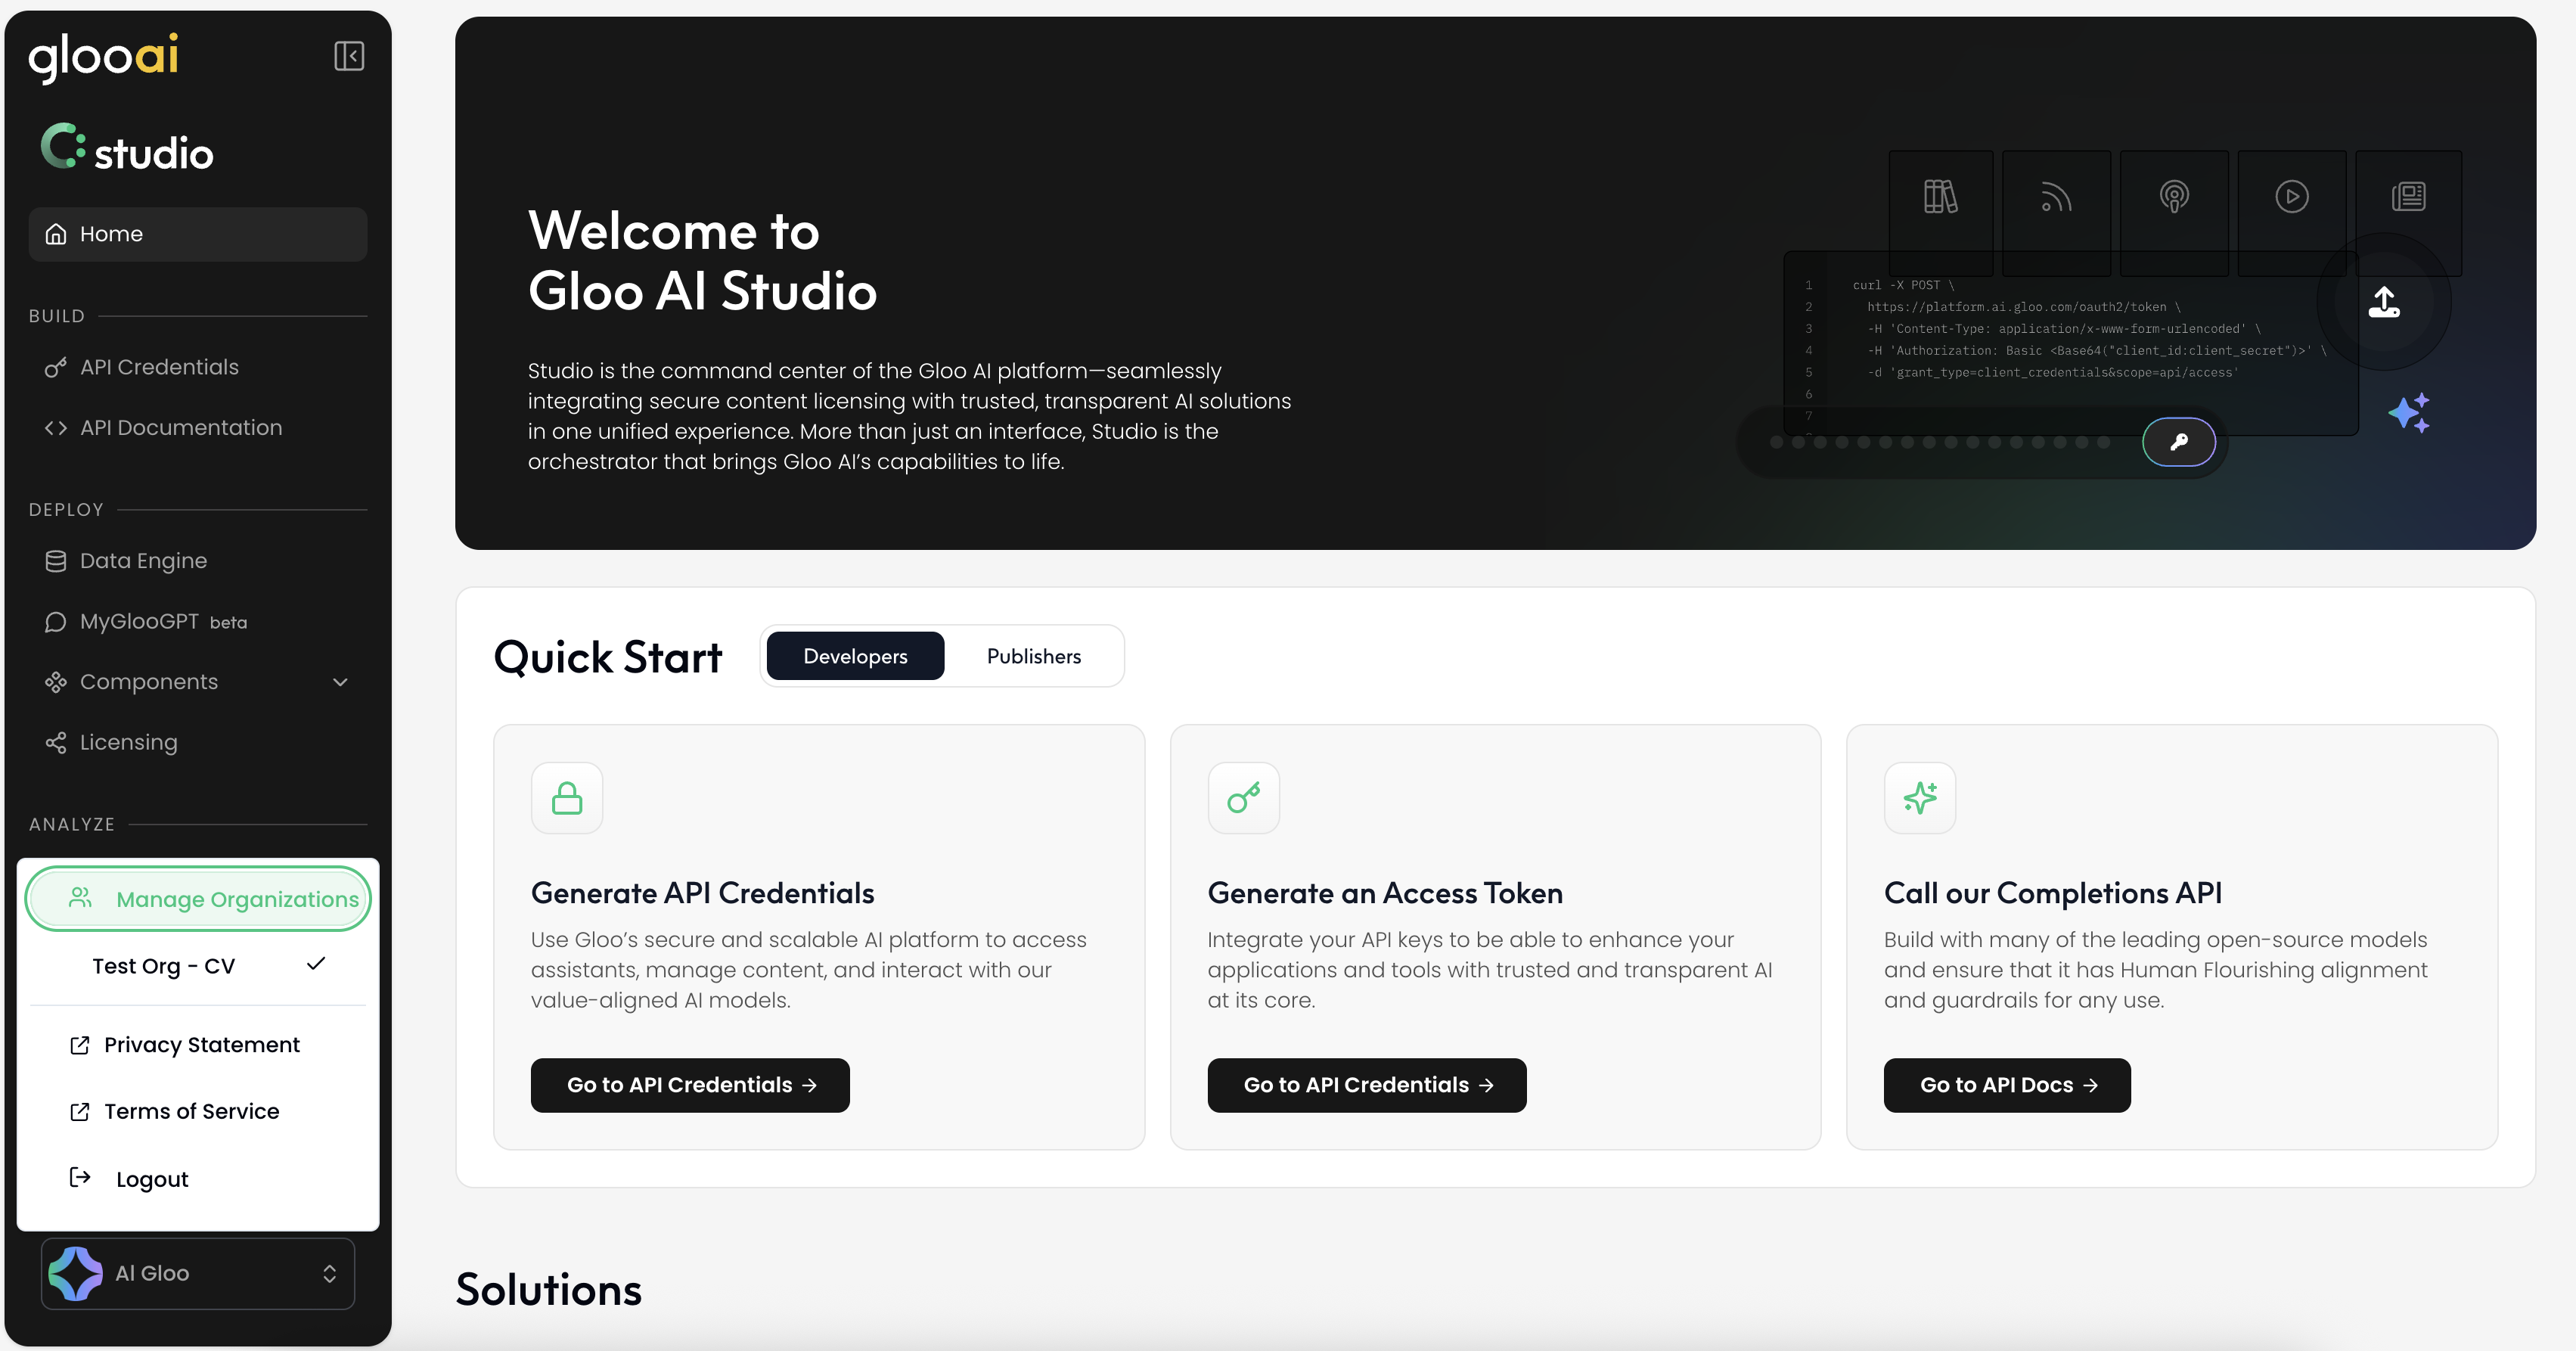Click the podcast icon in banner
The image size is (2576, 1351).
(2174, 197)
